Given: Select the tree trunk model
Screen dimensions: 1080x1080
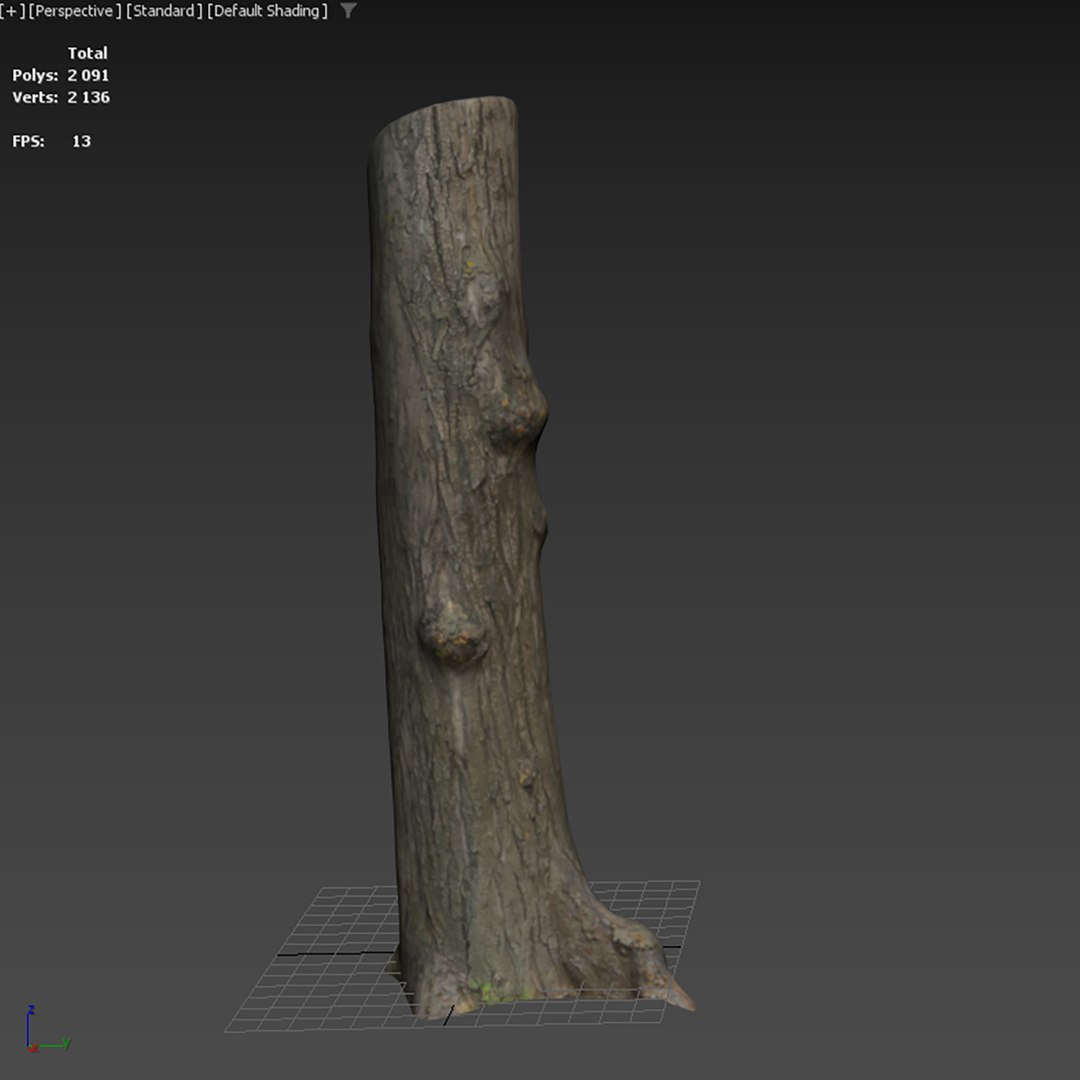Looking at the screenshot, I should [475, 551].
